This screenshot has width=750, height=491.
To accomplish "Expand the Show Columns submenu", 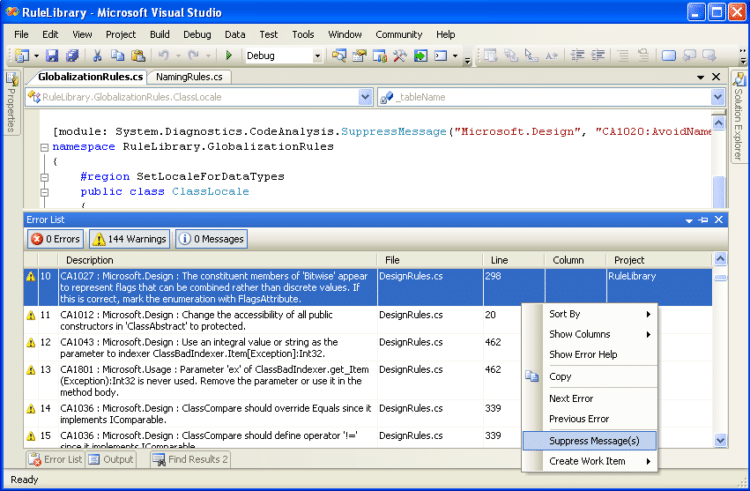I will (590, 334).
